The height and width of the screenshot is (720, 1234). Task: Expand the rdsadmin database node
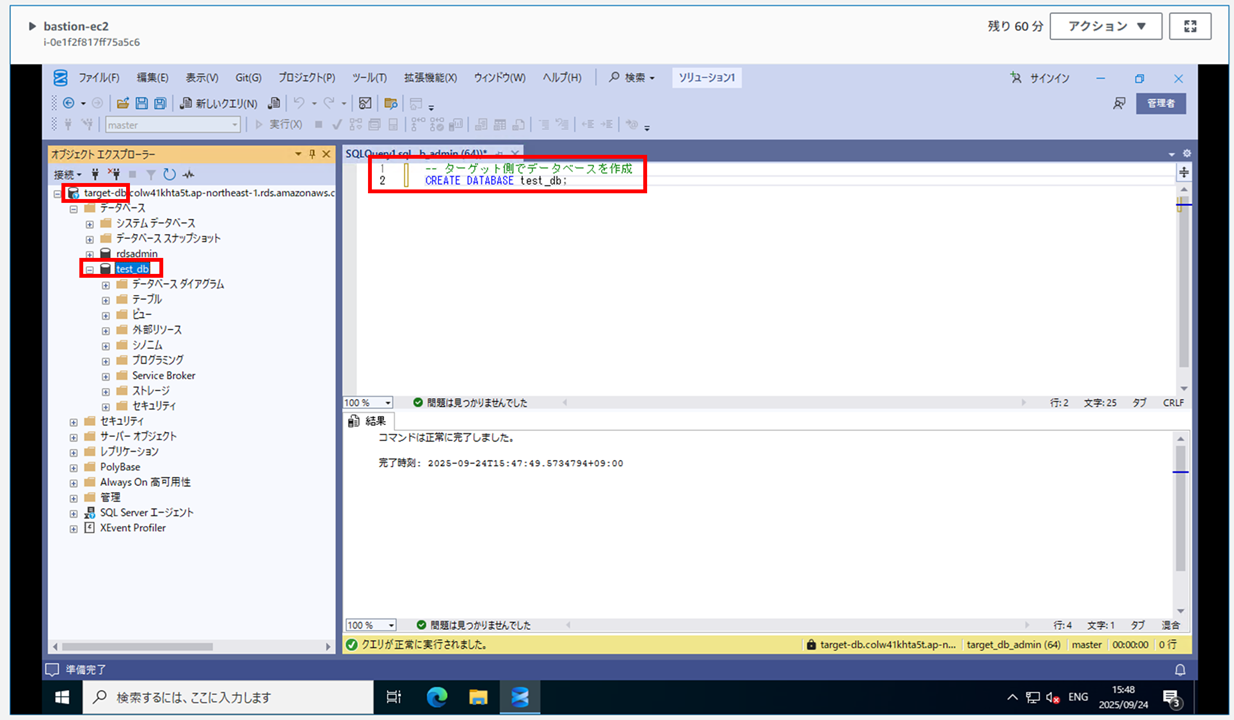[89, 254]
